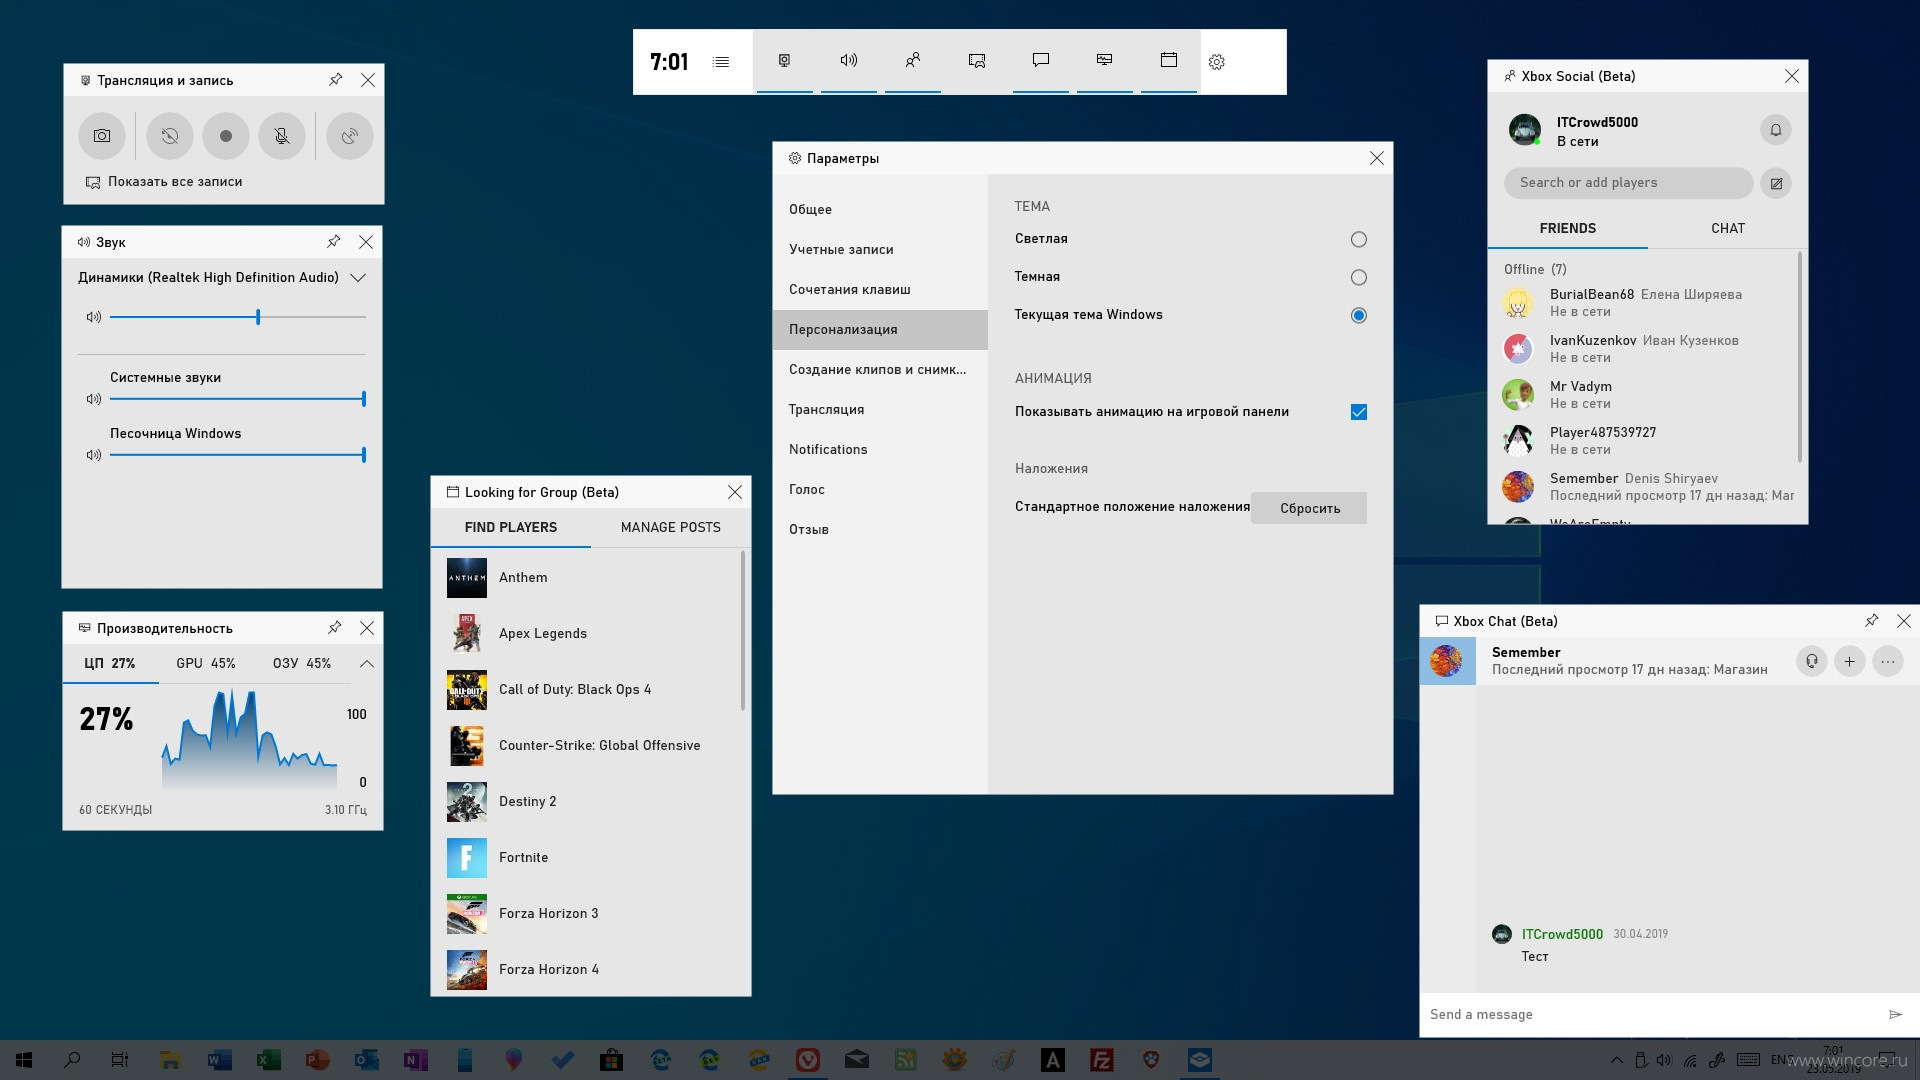Open Сочетания клавиш settings section

pos(880,289)
